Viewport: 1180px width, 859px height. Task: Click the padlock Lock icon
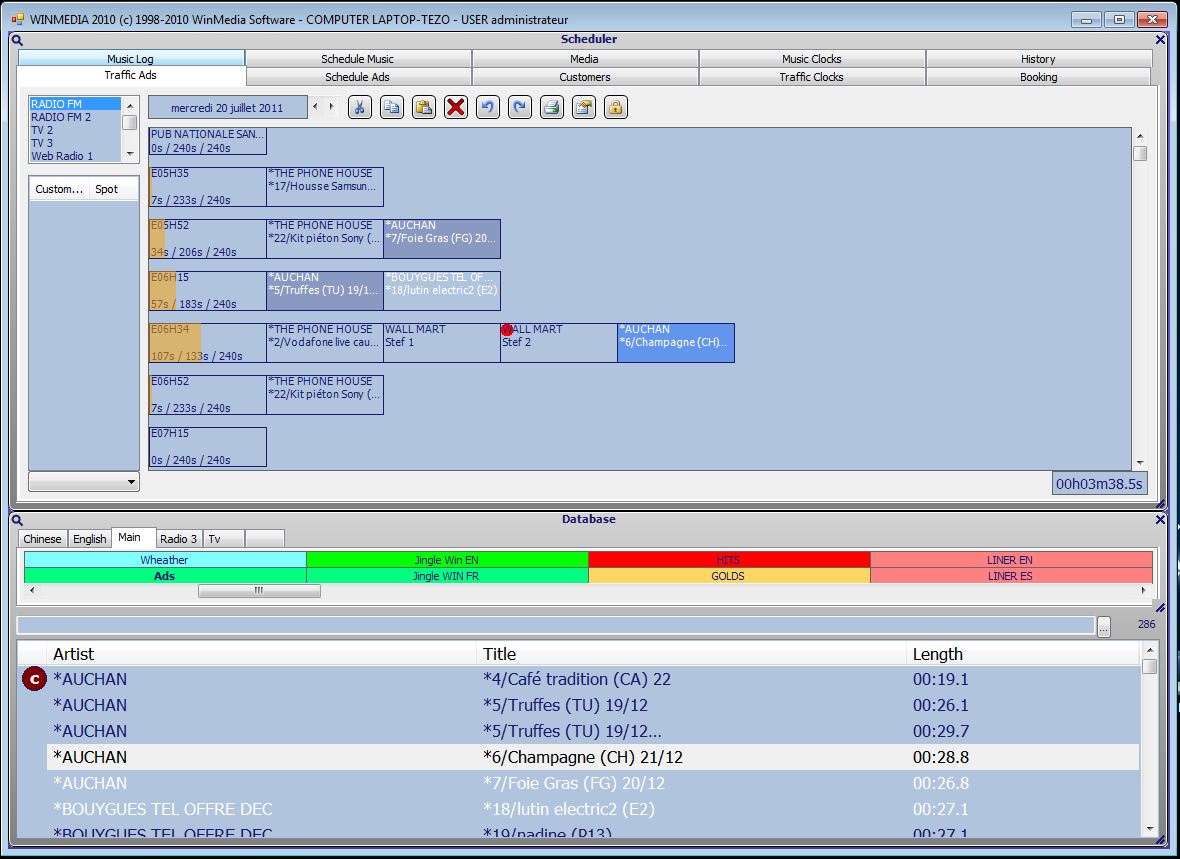pyautogui.click(x=616, y=107)
